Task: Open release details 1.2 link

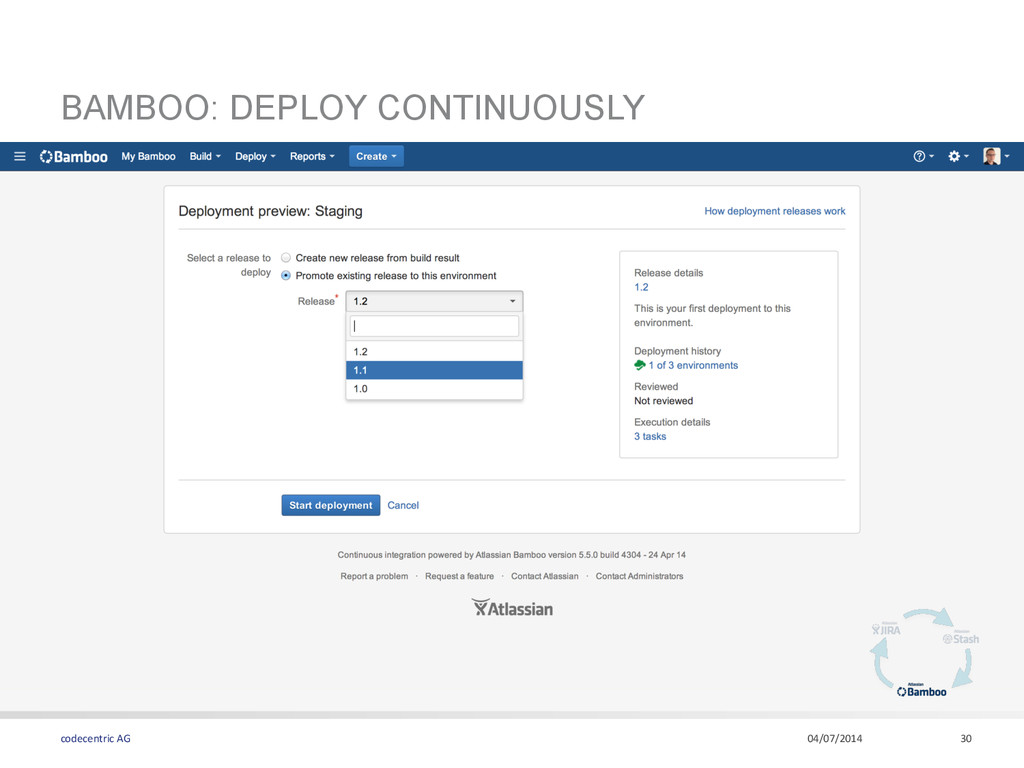Action: (641, 287)
